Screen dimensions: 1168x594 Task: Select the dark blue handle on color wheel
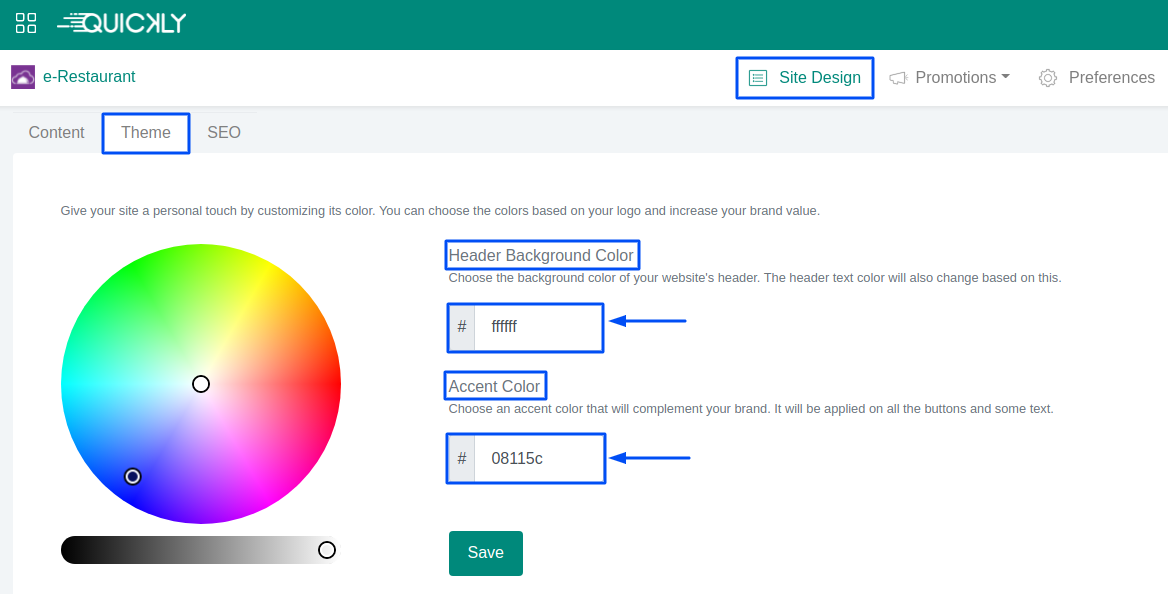tap(133, 477)
